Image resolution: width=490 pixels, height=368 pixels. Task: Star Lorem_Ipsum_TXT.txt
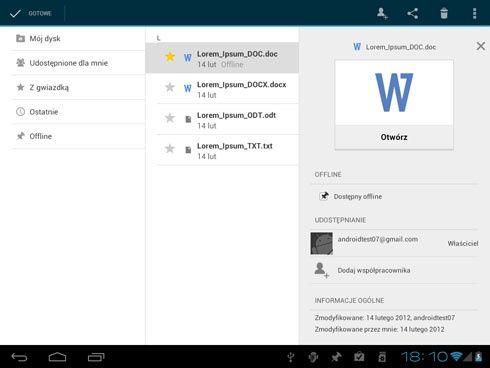tap(170, 149)
